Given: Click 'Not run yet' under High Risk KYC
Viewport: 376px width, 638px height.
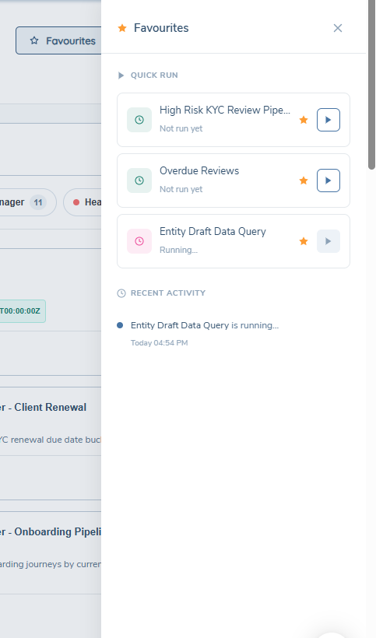Looking at the screenshot, I should click(x=181, y=129).
